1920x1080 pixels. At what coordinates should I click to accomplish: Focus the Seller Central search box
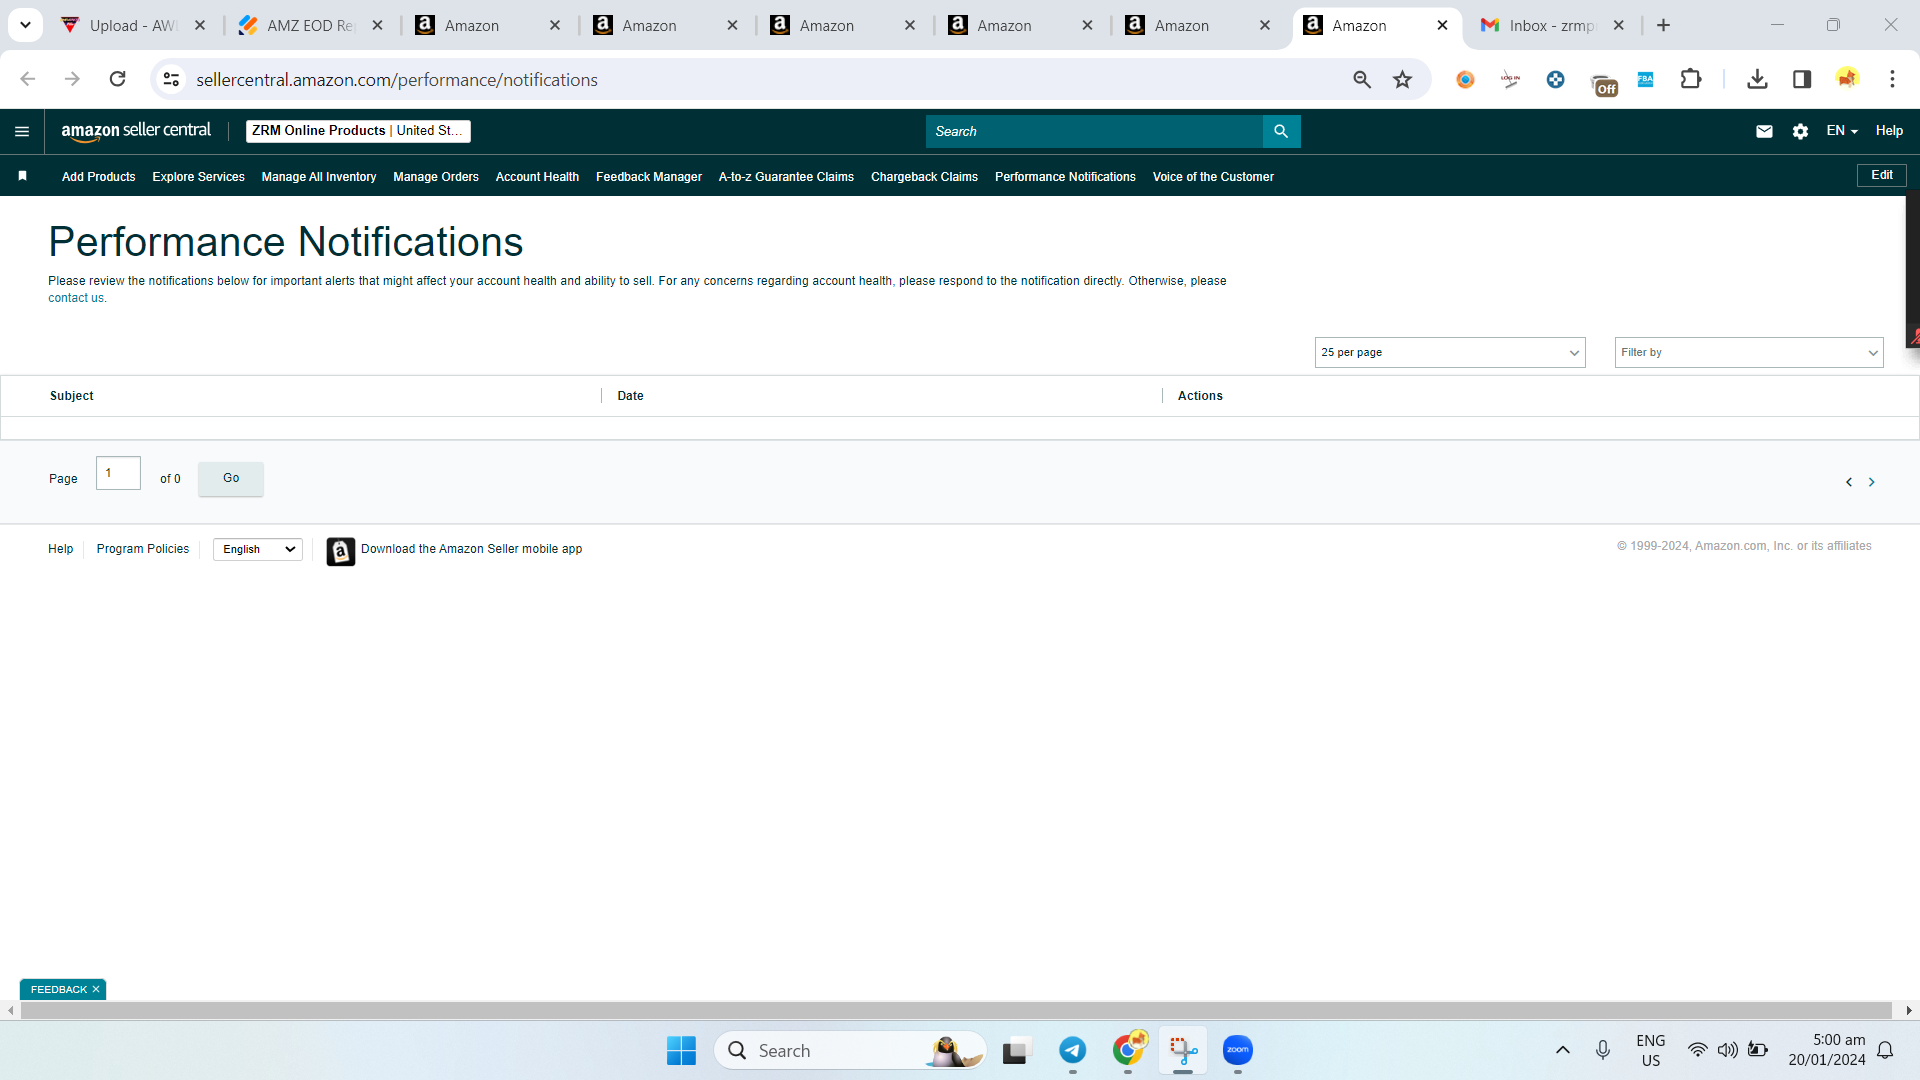[1094, 131]
